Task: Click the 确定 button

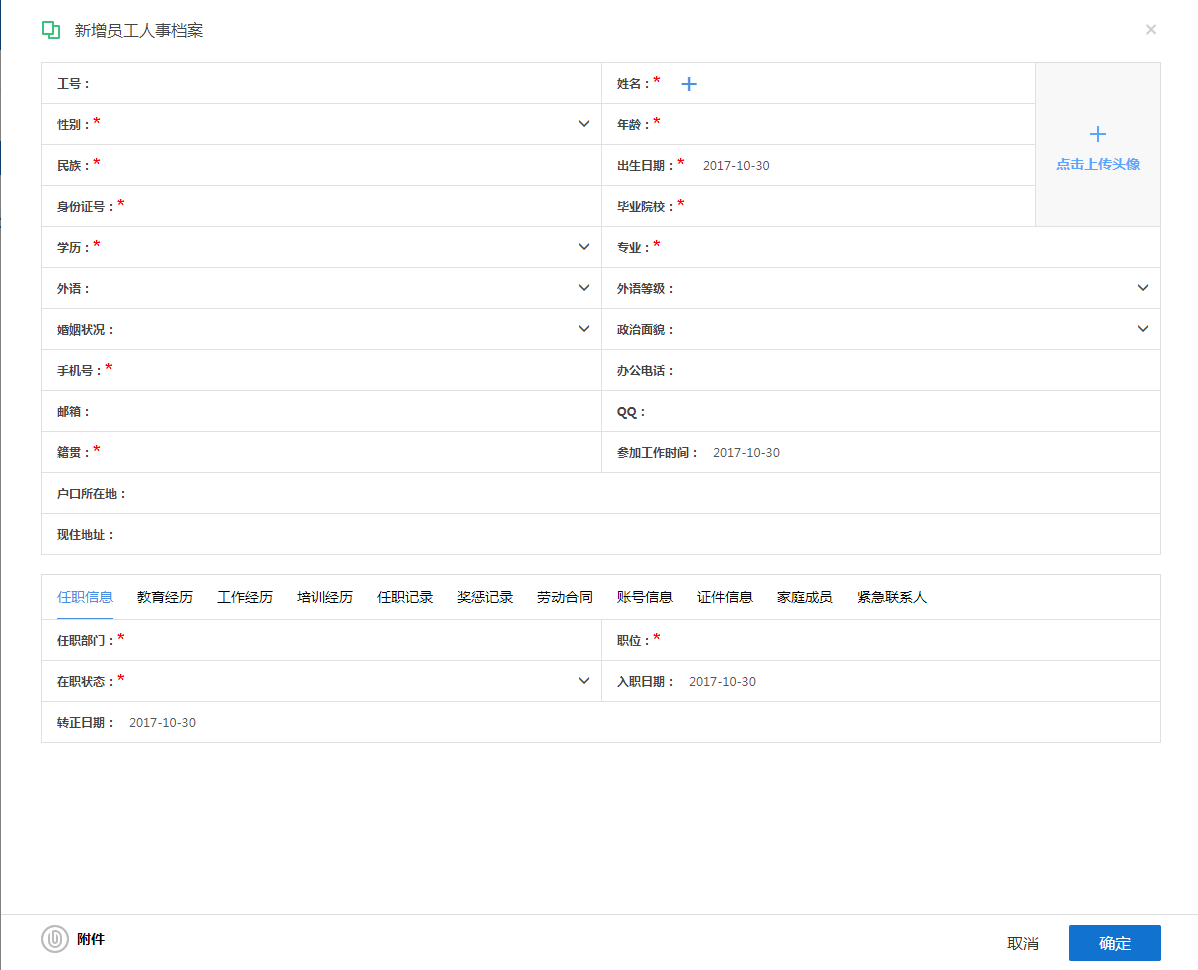Action: point(1114,943)
